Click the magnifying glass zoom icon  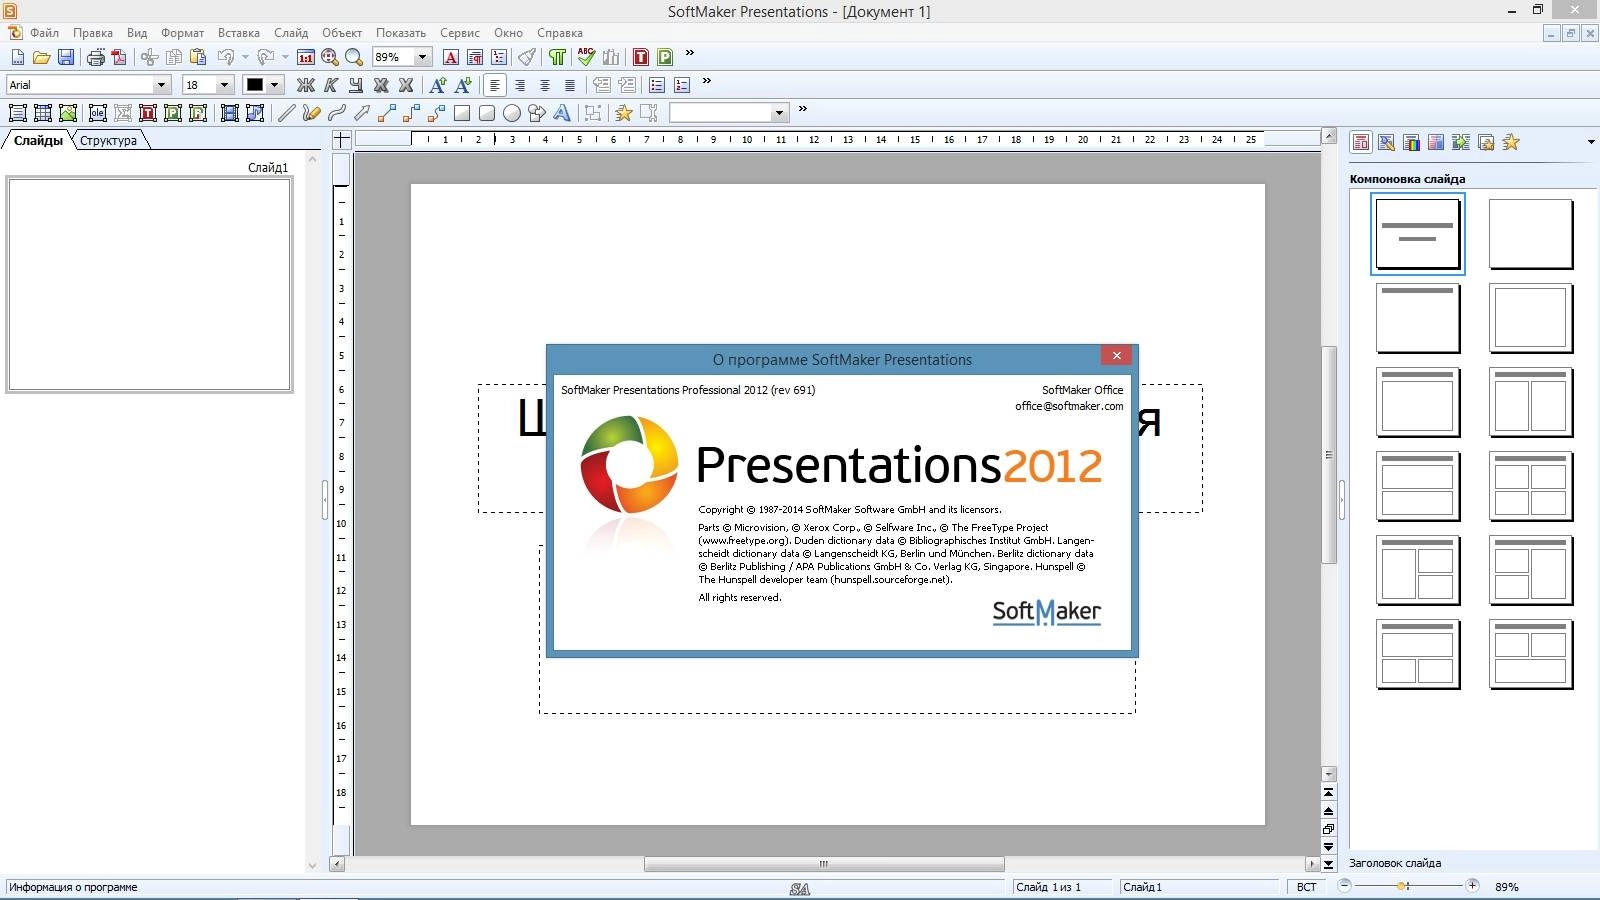coord(353,57)
